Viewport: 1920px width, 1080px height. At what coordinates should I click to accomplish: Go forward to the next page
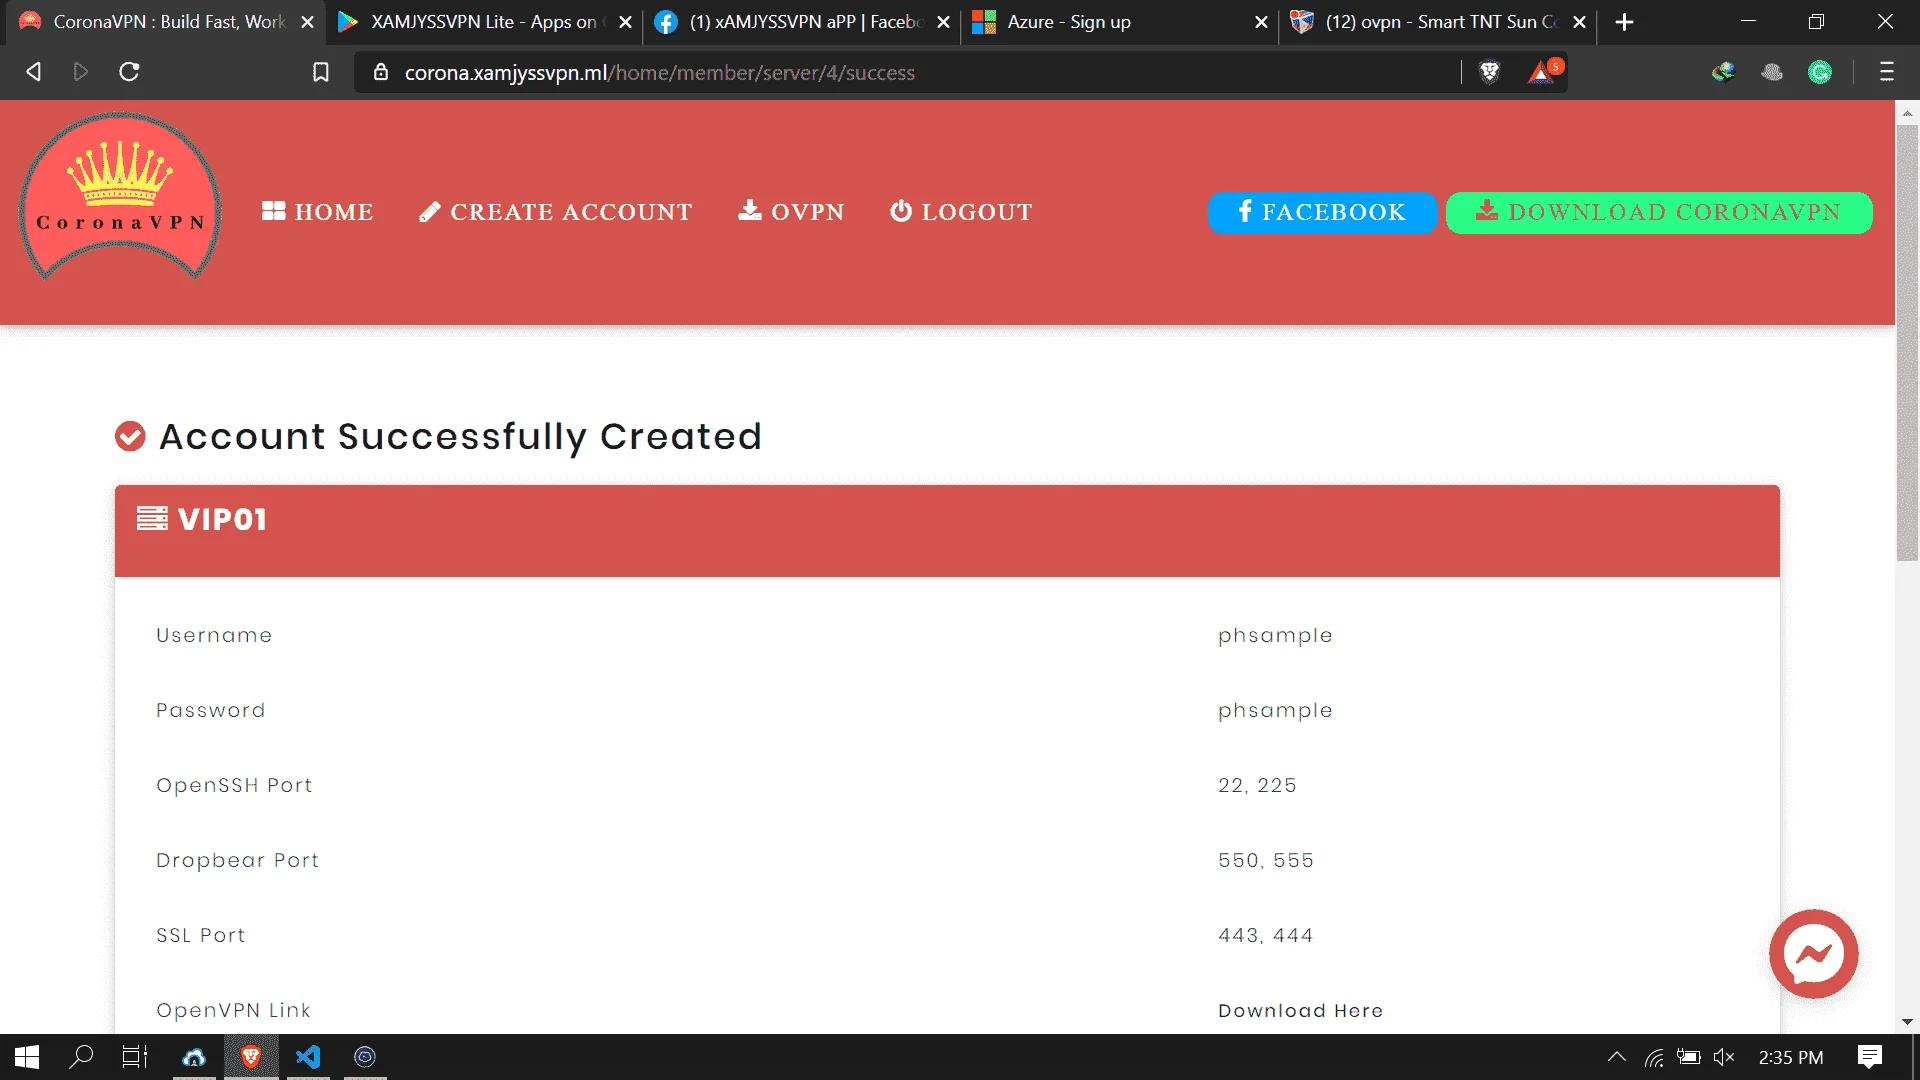[x=81, y=72]
